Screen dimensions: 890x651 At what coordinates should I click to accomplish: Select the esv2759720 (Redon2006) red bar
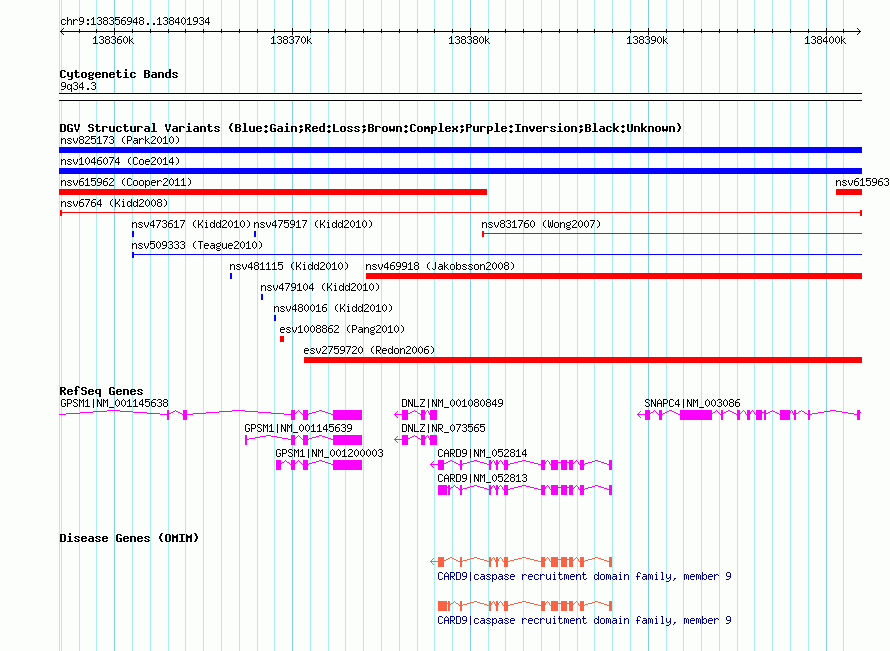tap(583, 360)
